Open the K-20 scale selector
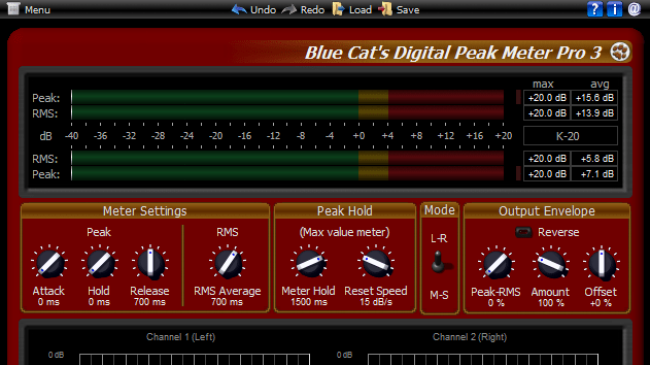This screenshot has width=650, height=365. tap(570, 136)
